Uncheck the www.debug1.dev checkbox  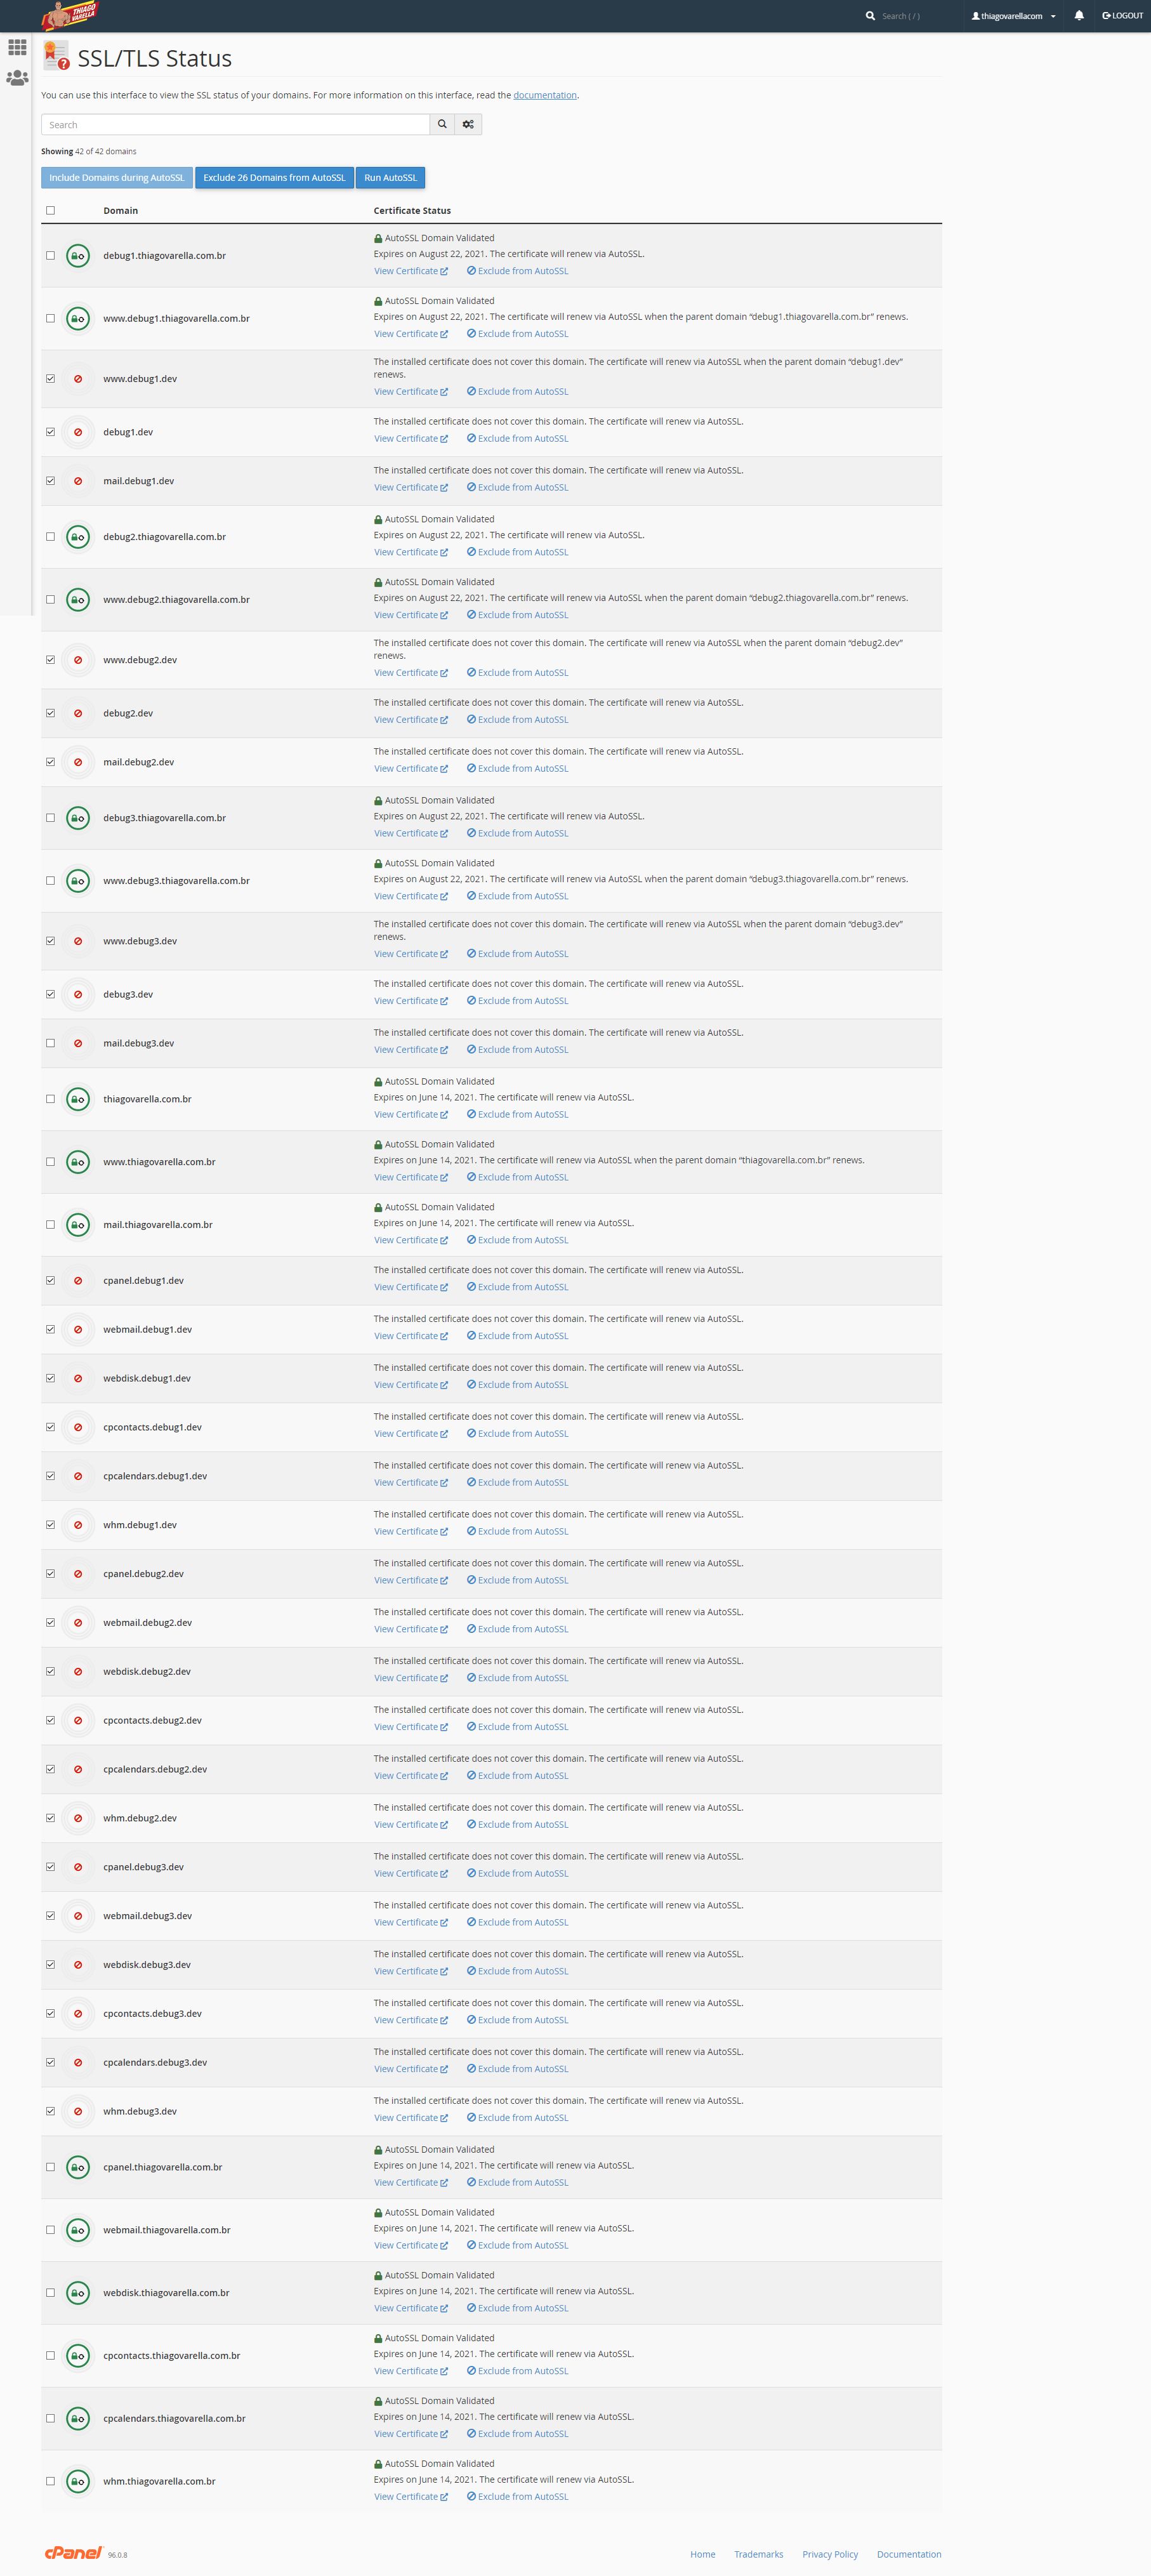click(x=50, y=379)
